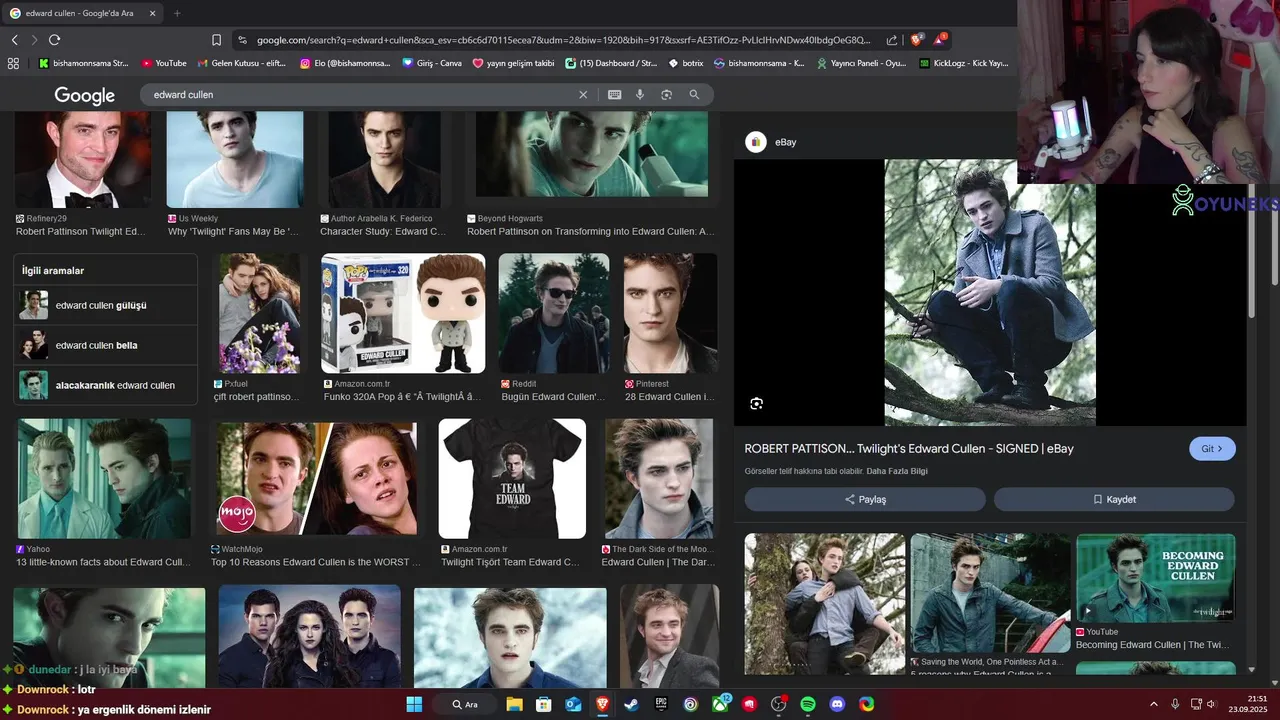Open the Funko Pop Edward Cullen thumbnail

coord(403,313)
